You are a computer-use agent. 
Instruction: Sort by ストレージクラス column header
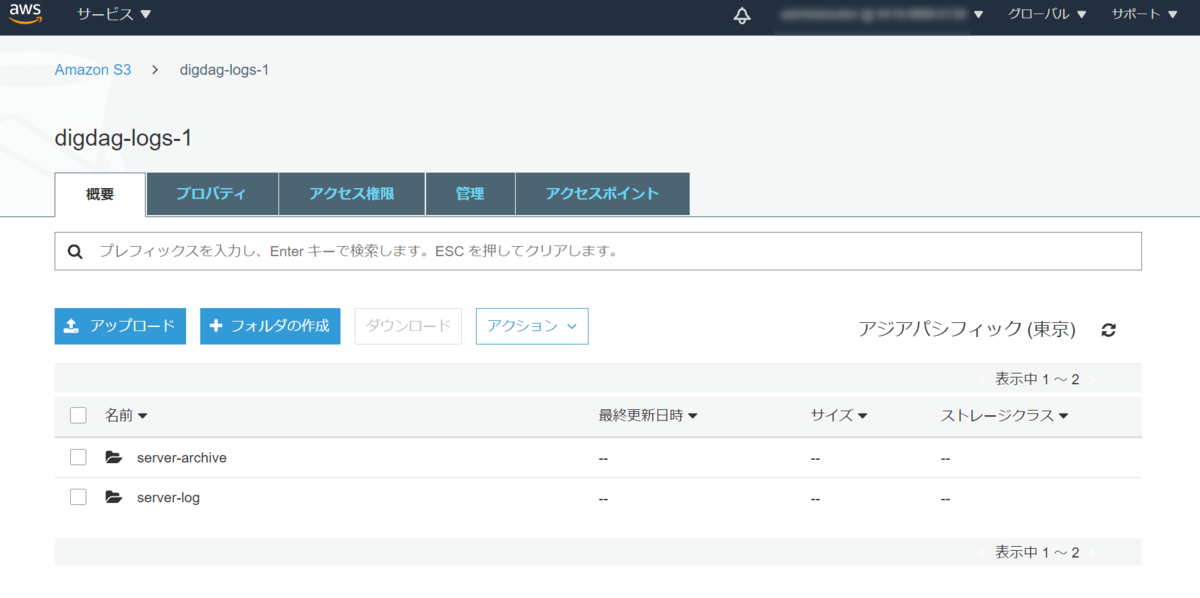(1004, 416)
